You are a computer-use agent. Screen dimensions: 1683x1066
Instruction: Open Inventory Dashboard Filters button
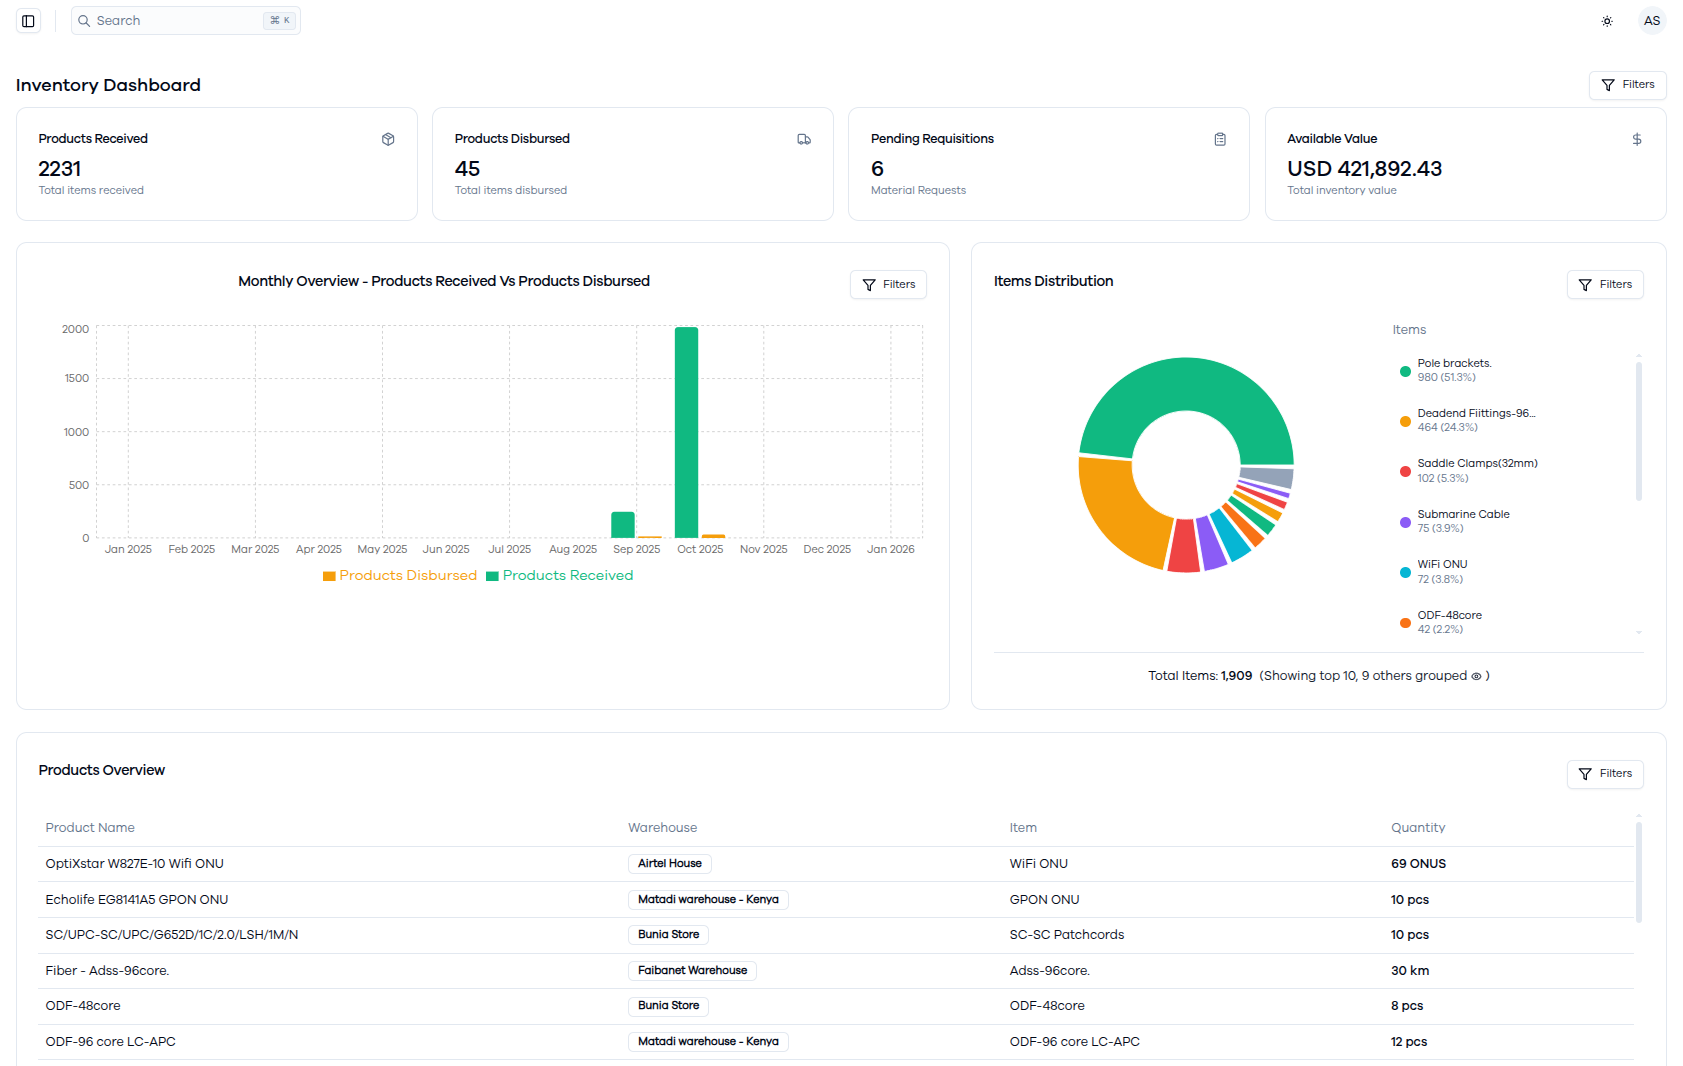1627,85
